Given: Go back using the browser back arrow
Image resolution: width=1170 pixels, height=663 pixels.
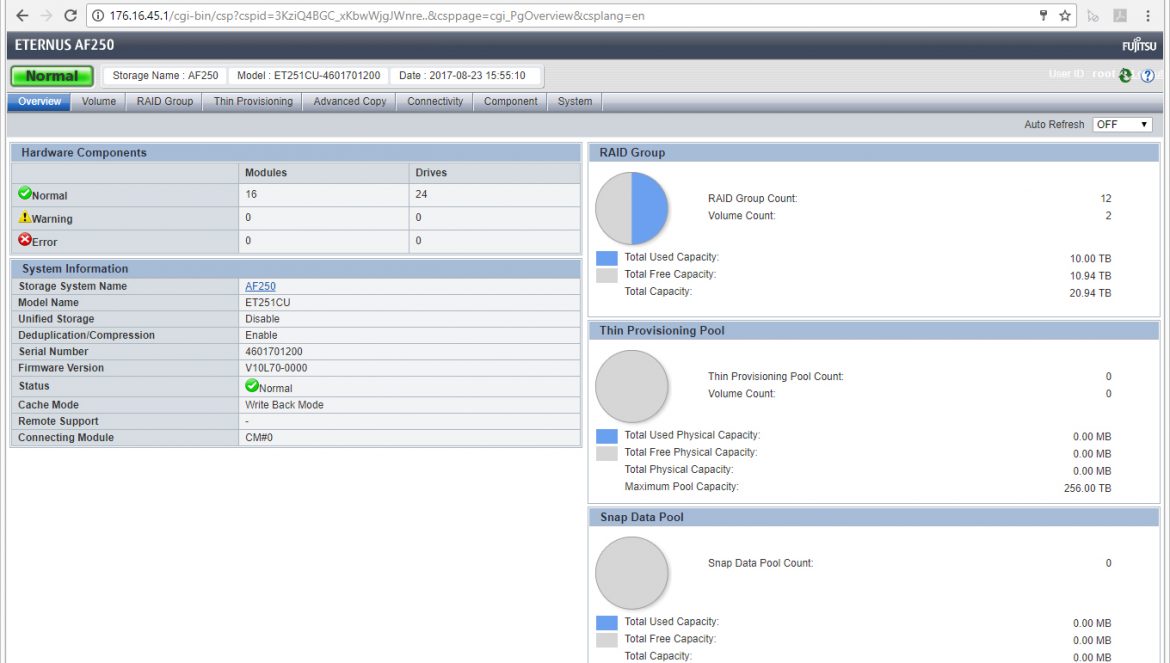Looking at the screenshot, I should (22, 16).
